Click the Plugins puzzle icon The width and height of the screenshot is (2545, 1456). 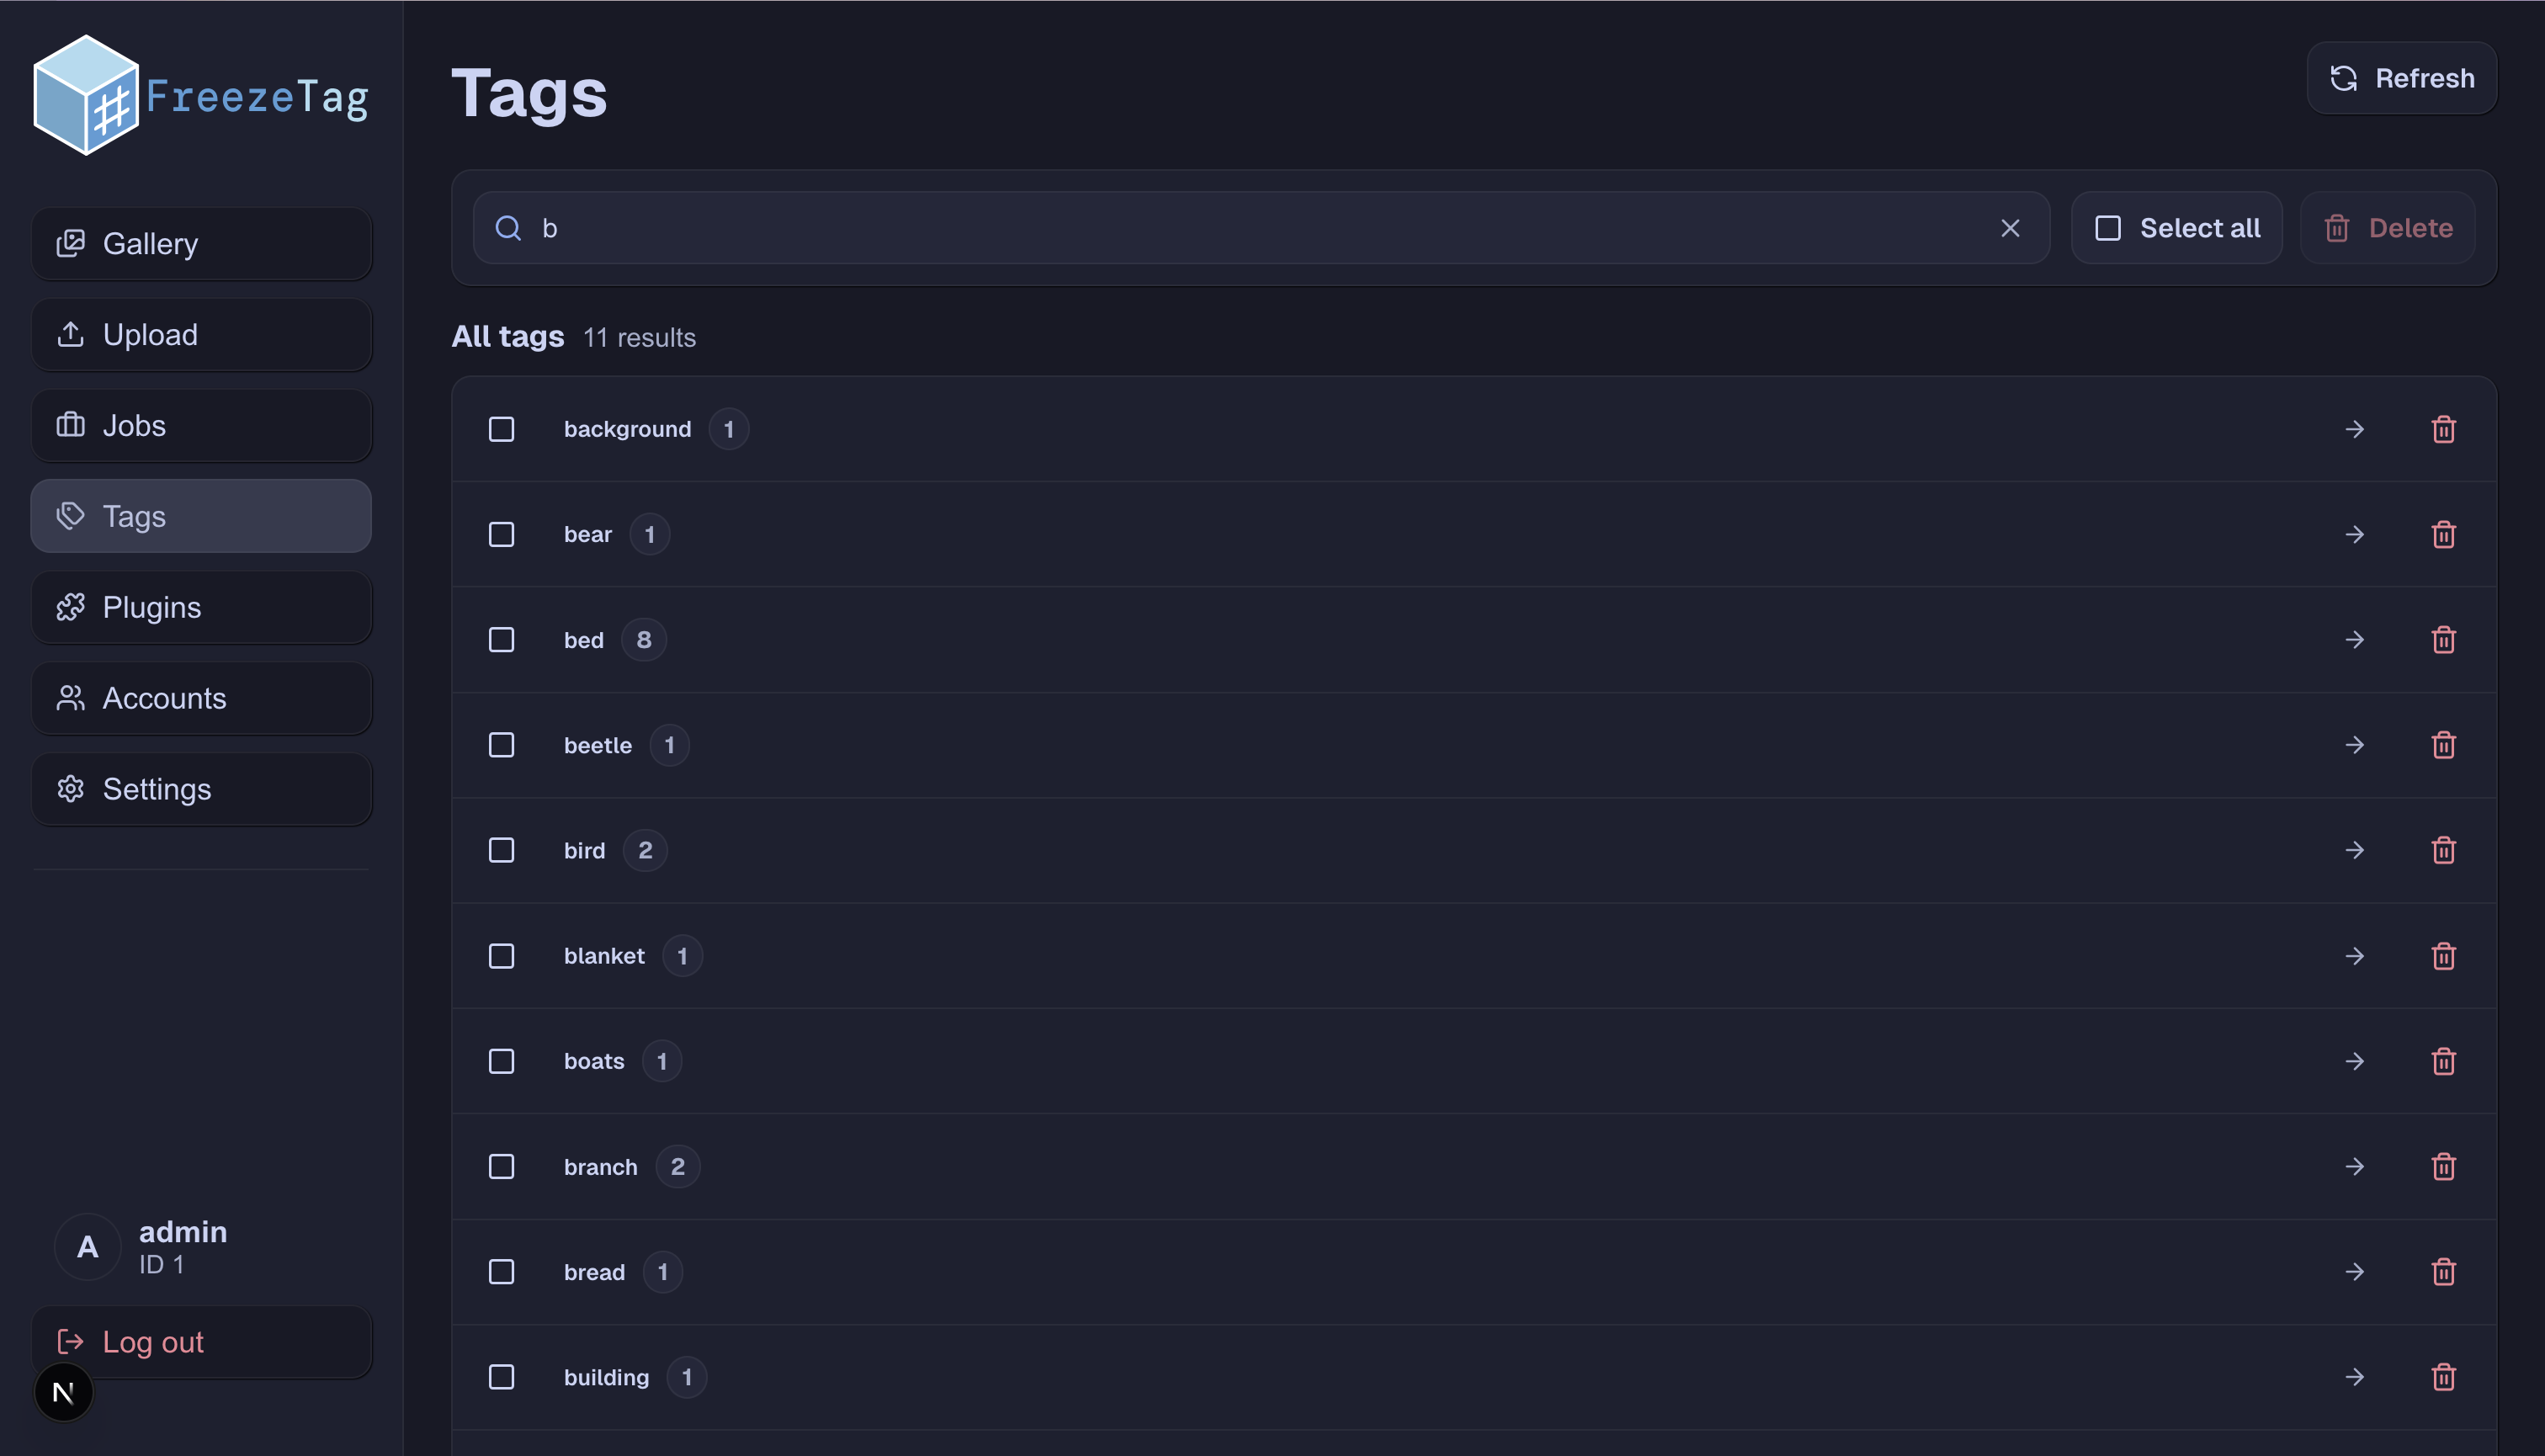[x=71, y=607]
